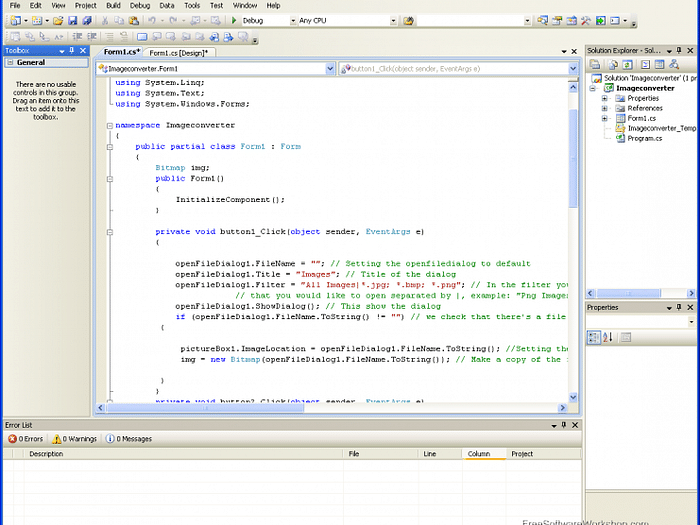This screenshot has width=700, height=525.
Task: Switch to the Form1.cs [Design] tab
Action: [179, 52]
